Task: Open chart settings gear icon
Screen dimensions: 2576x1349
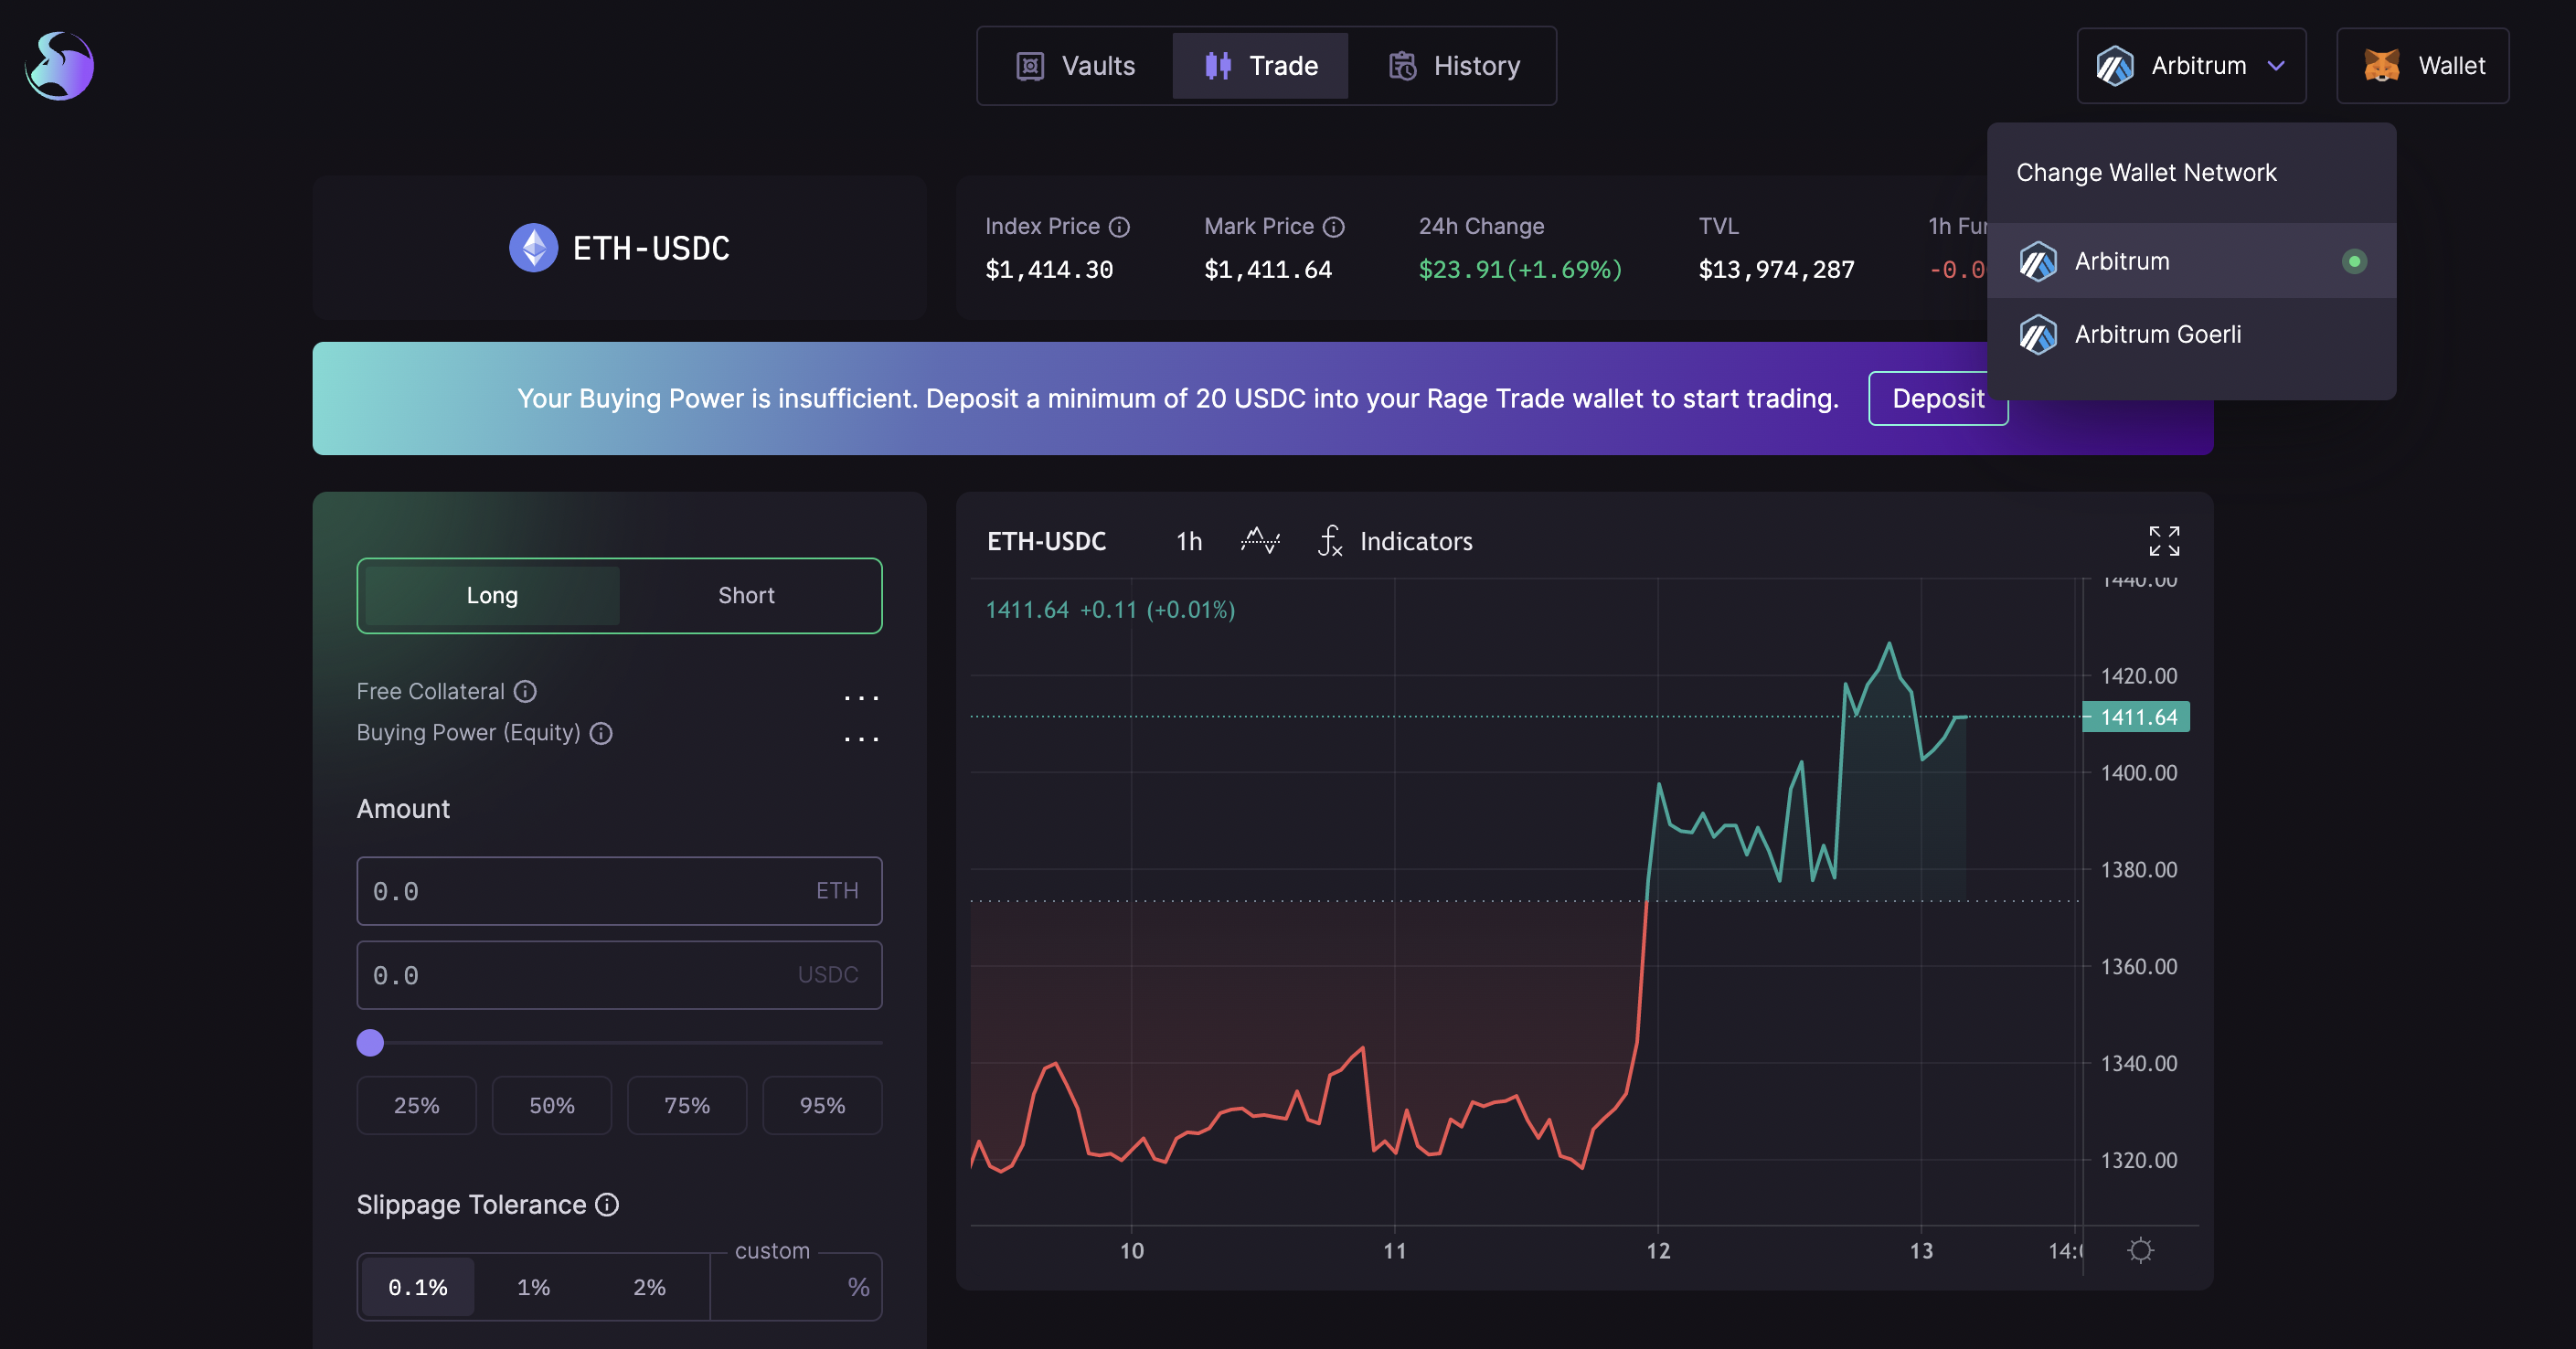Action: [x=2140, y=1250]
